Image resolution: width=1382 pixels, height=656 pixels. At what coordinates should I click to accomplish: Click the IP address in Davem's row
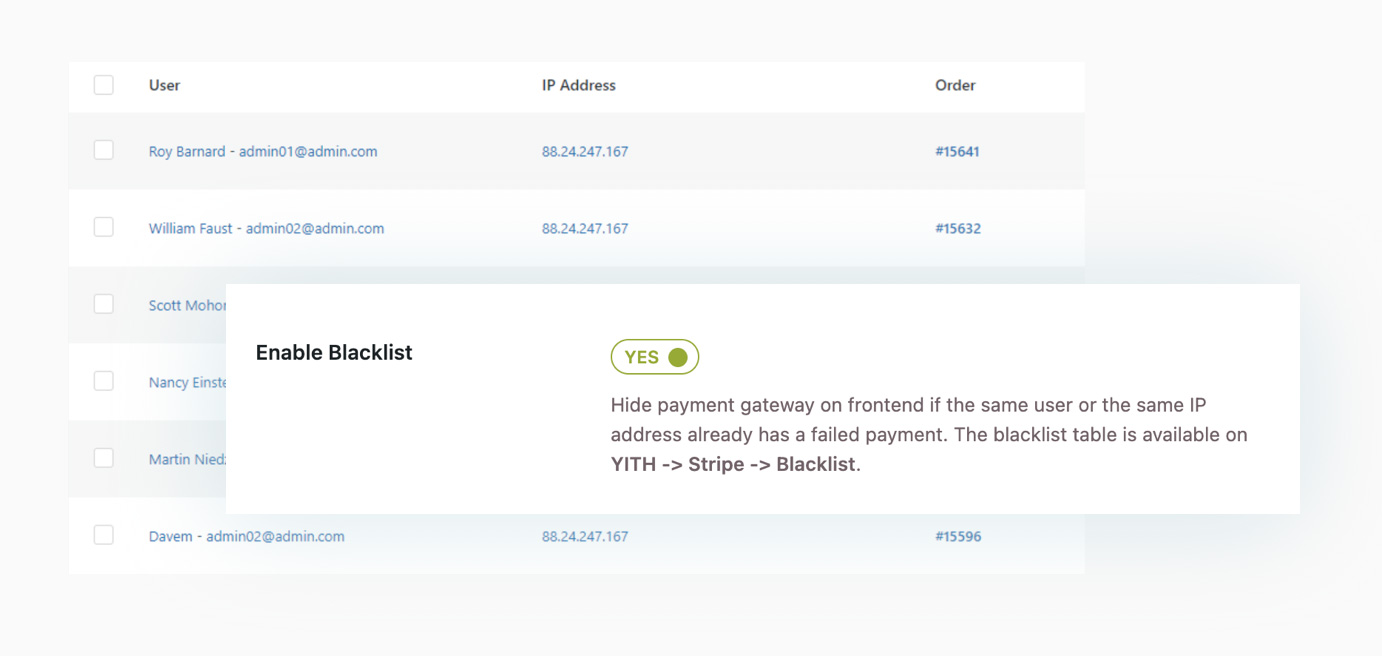click(585, 537)
